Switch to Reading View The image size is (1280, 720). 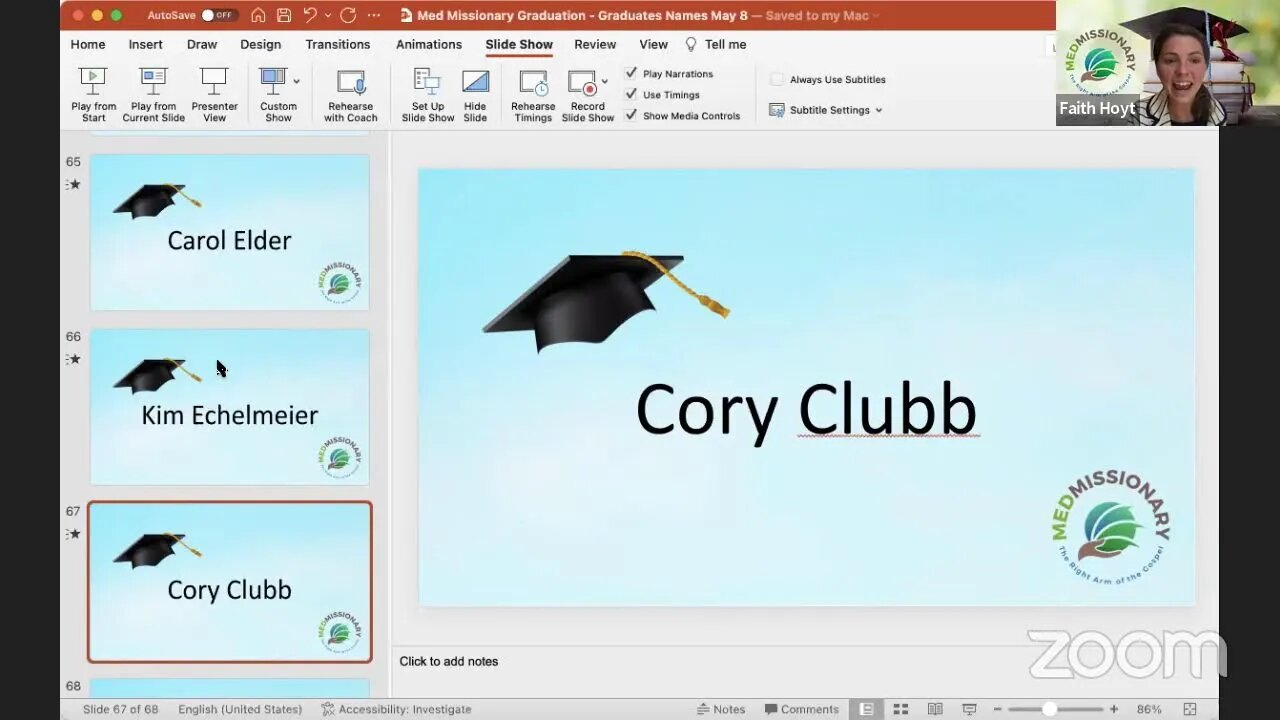point(935,709)
